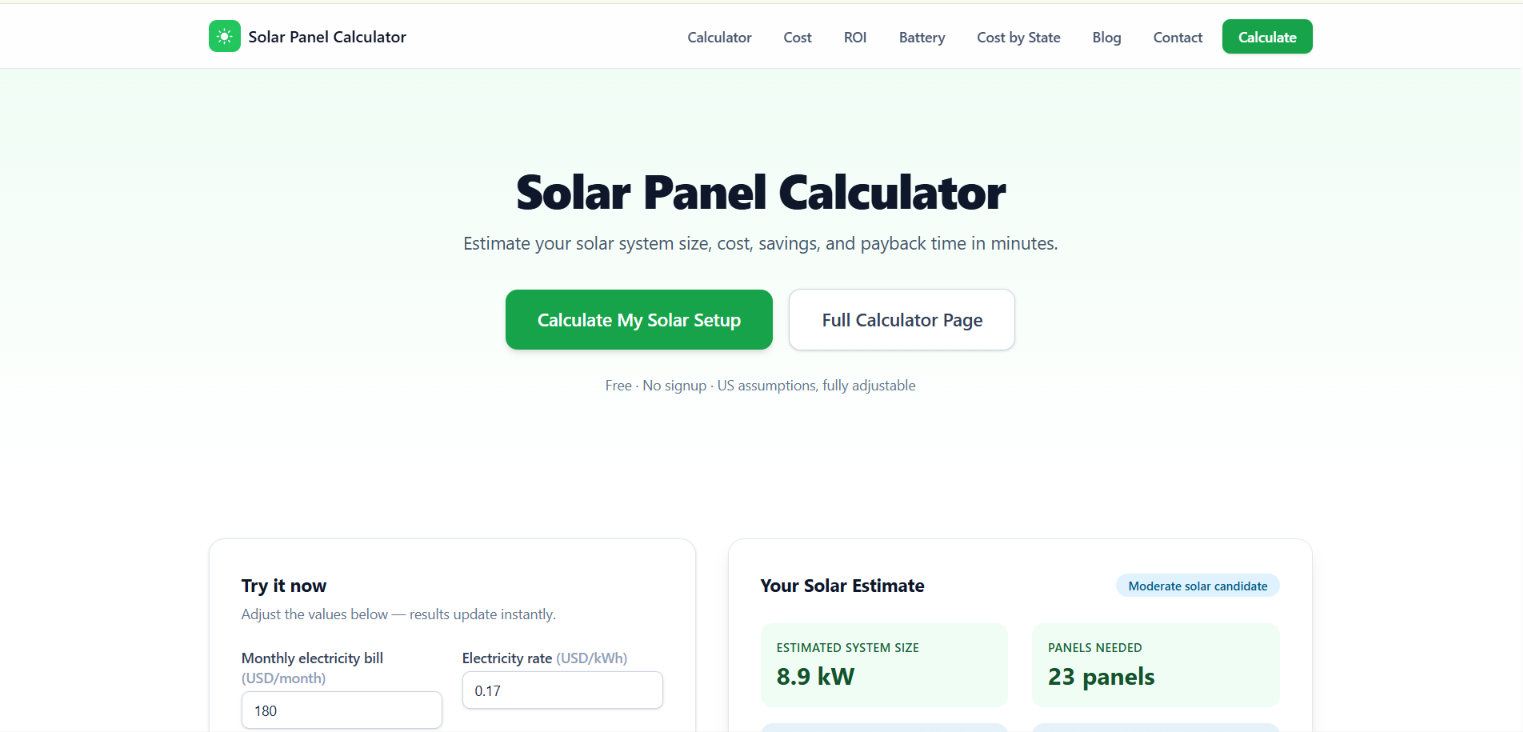Visit the Blog link
The height and width of the screenshot is (732, 1523).
(1106, 37)
